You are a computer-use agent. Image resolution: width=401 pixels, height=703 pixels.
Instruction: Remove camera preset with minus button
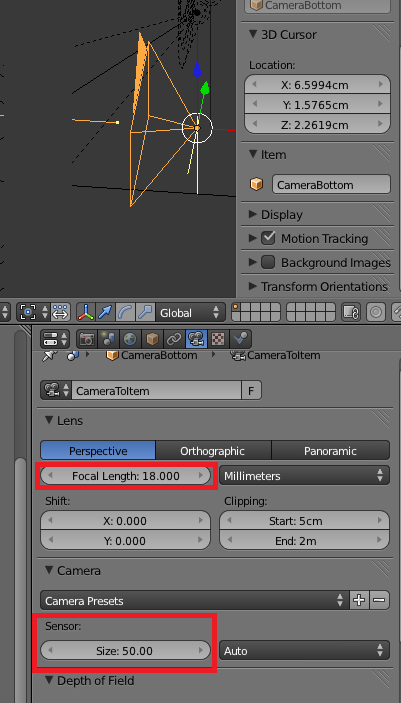[x=379, y=600]
